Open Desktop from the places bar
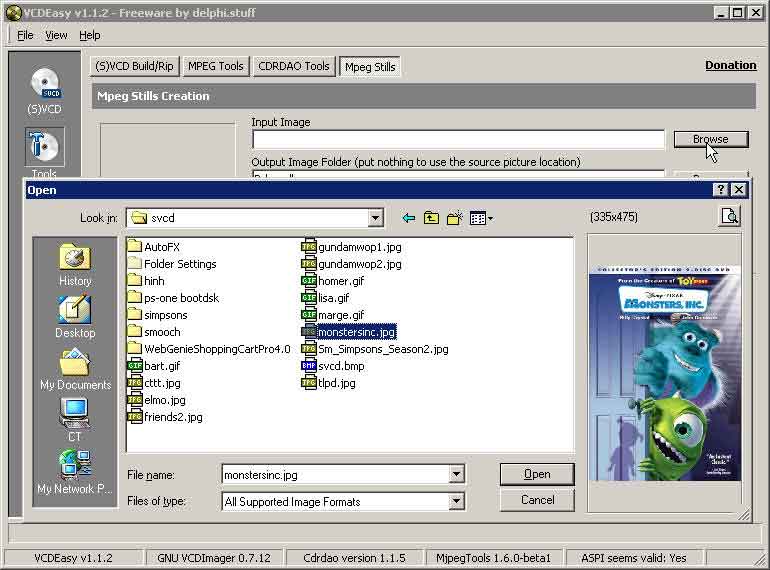Screen dimensions: 770x570 click(x=75, y=318)
